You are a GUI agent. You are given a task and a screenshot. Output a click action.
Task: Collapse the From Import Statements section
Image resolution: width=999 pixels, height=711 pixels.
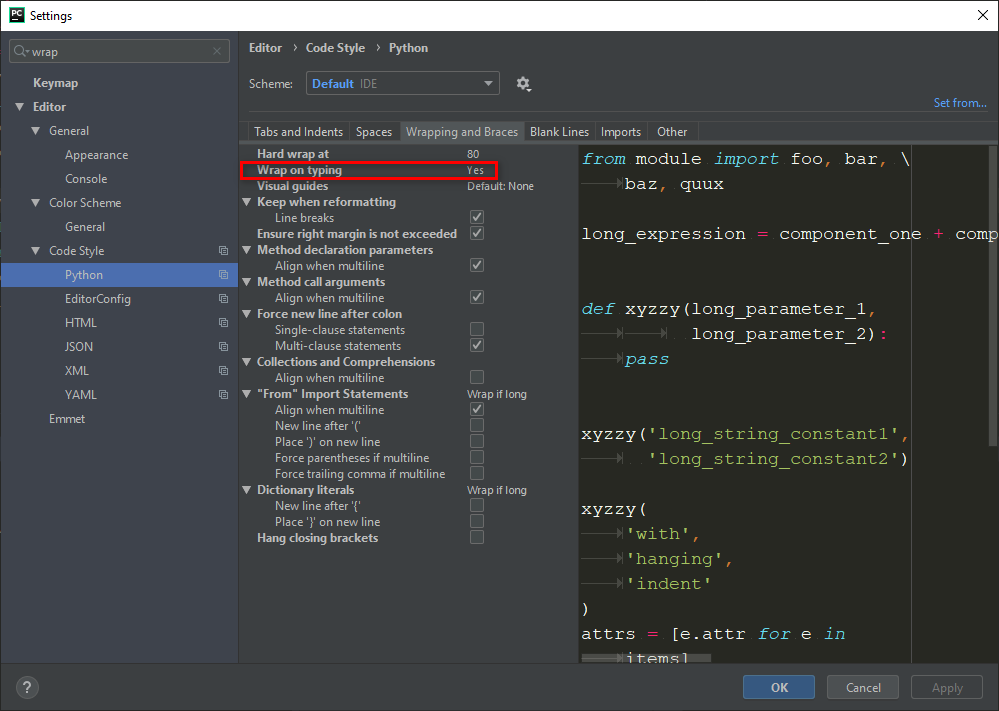(246, 393)
